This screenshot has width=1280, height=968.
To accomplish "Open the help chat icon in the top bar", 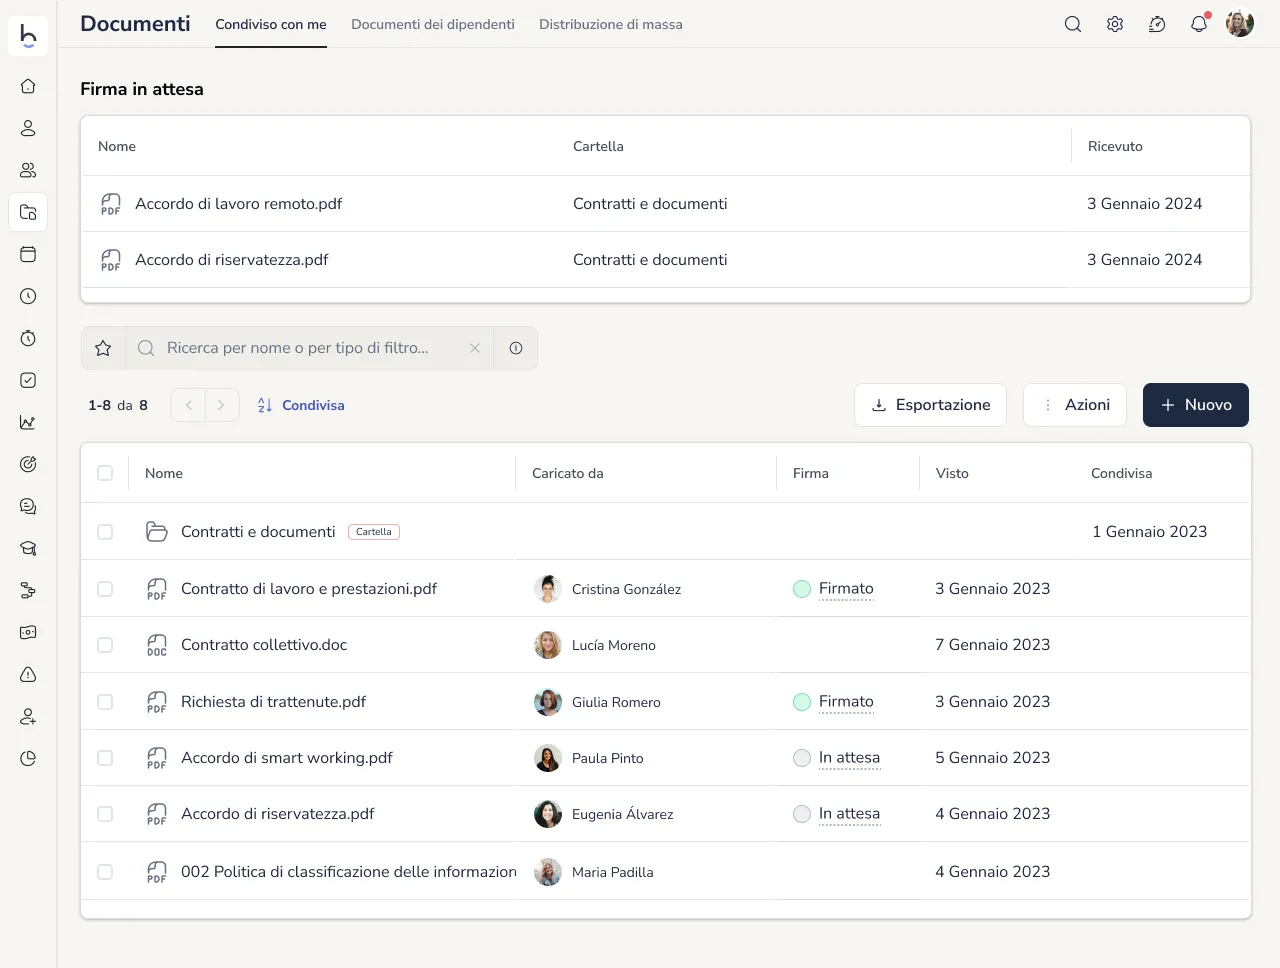I will [x=1157, y=24].
